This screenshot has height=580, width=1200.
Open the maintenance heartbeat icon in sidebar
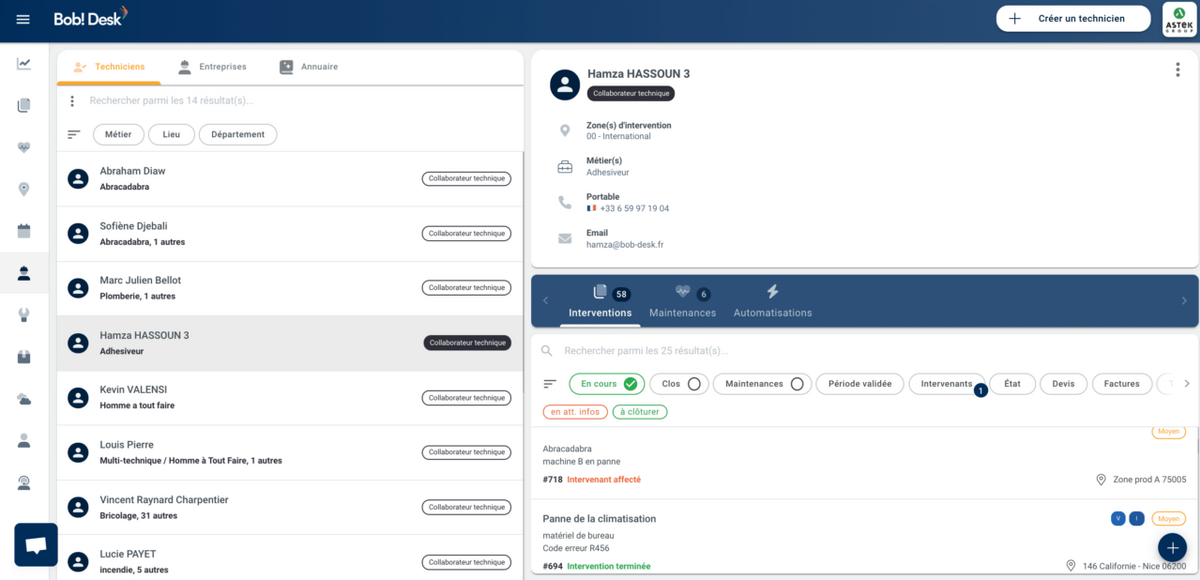point(24,147)
